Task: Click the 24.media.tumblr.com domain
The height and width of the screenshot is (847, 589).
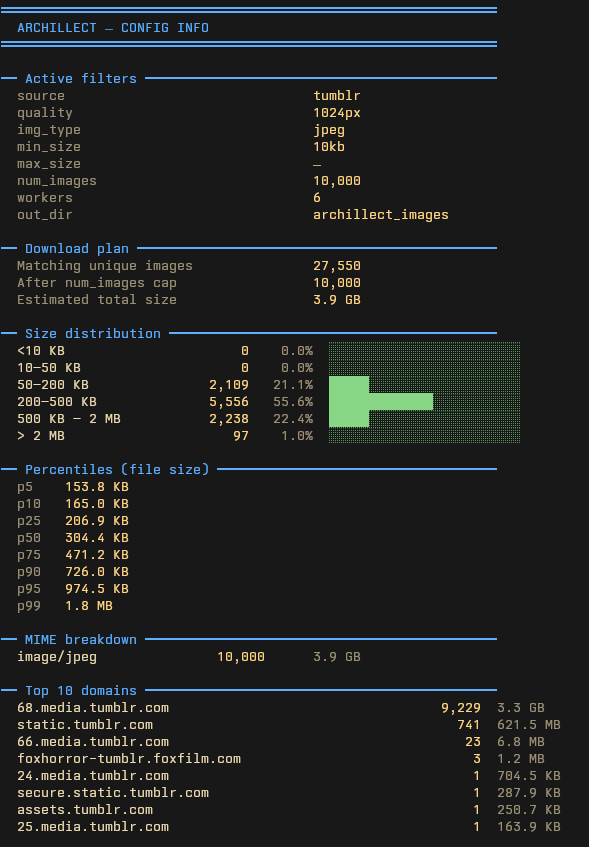Action: click(92, 776)
